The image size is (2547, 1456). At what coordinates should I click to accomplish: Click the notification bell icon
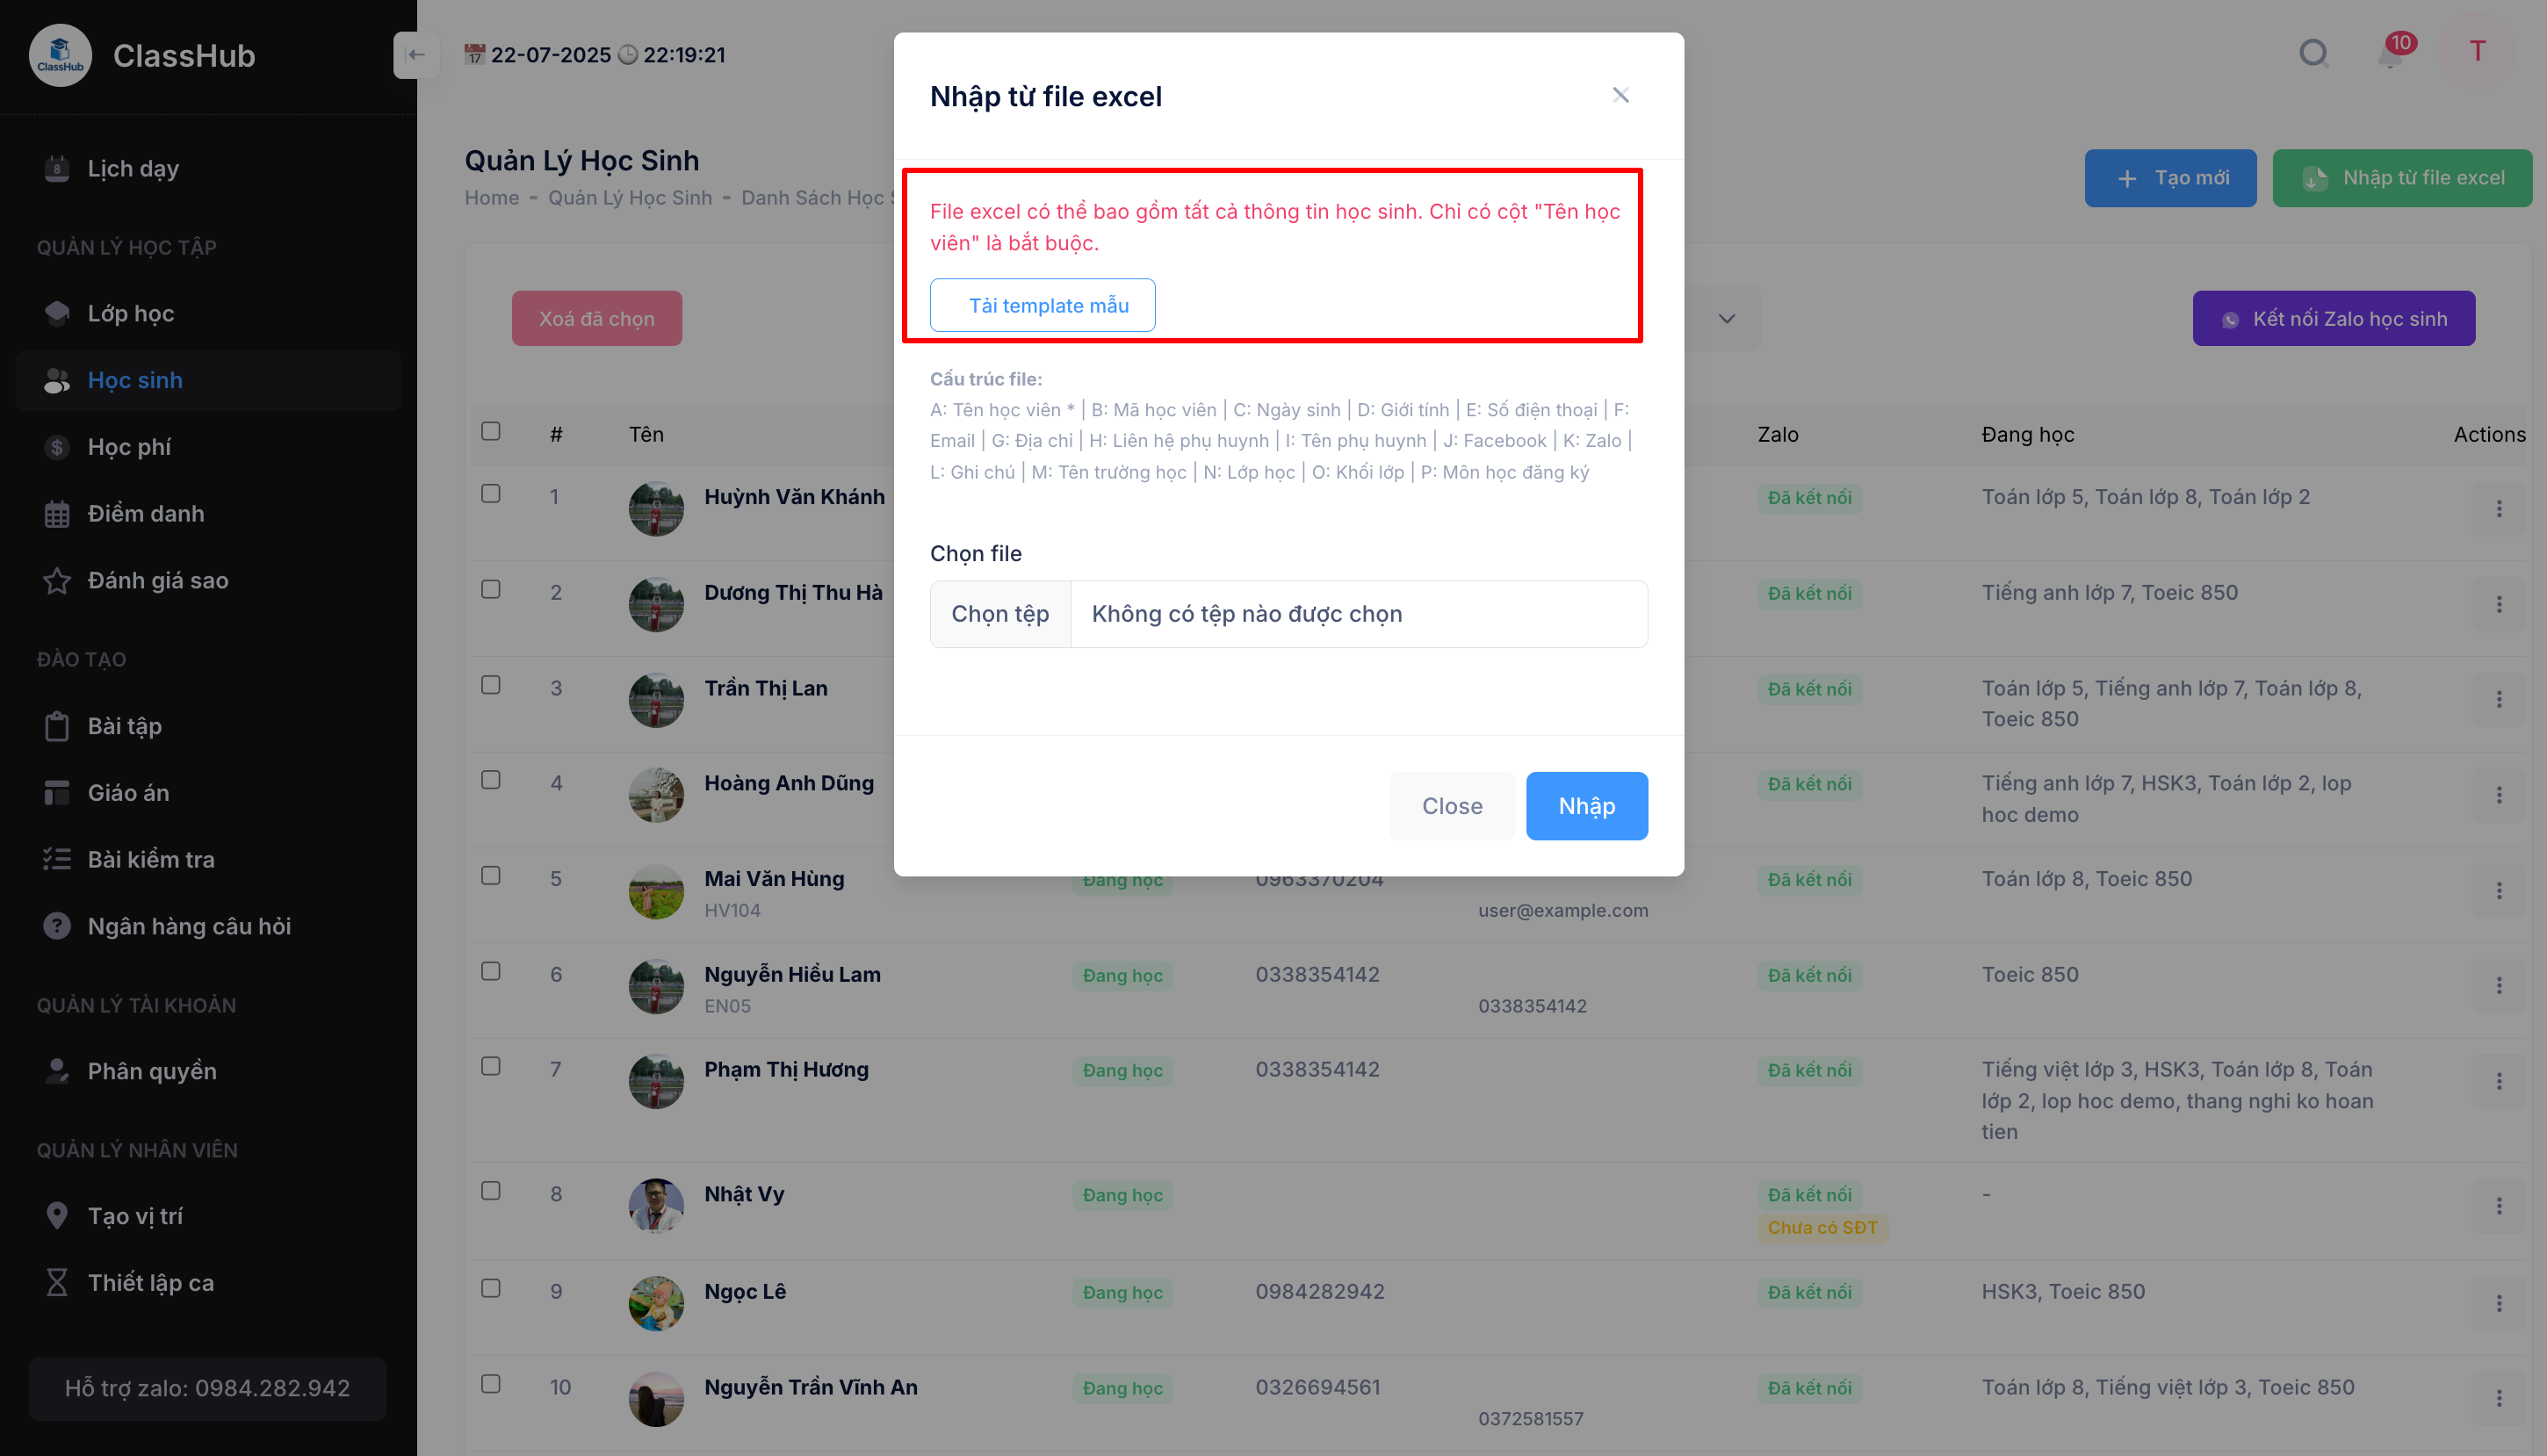tap(2390, 53)
